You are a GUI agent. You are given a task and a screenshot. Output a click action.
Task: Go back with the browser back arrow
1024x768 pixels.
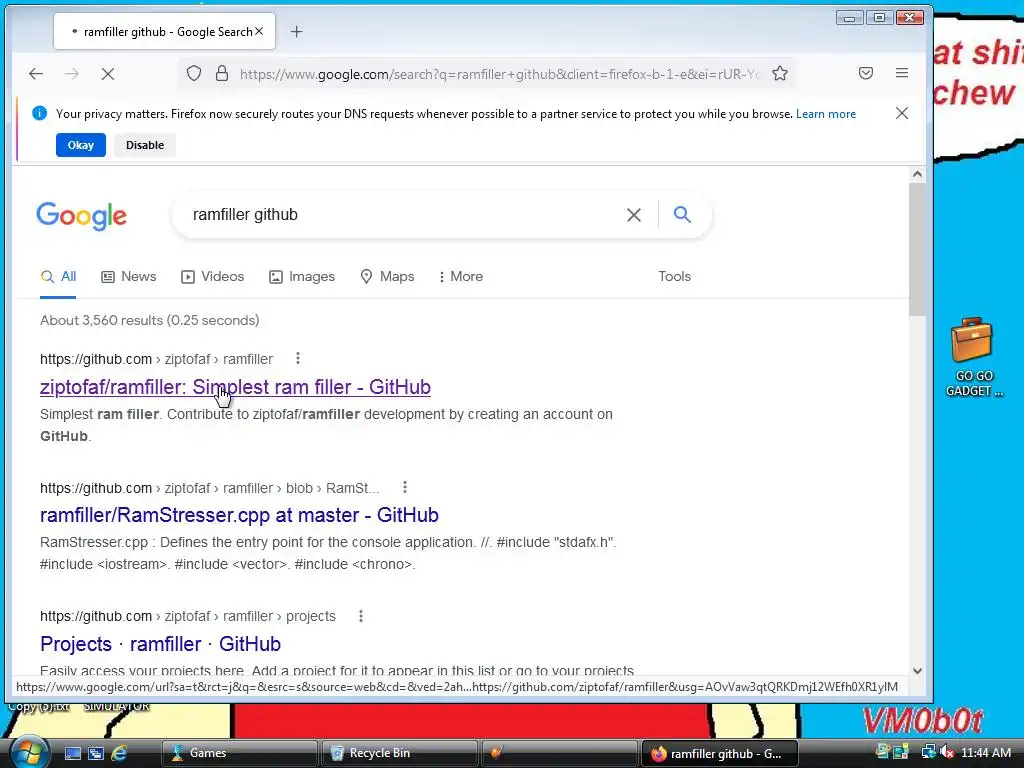(36, 74)
